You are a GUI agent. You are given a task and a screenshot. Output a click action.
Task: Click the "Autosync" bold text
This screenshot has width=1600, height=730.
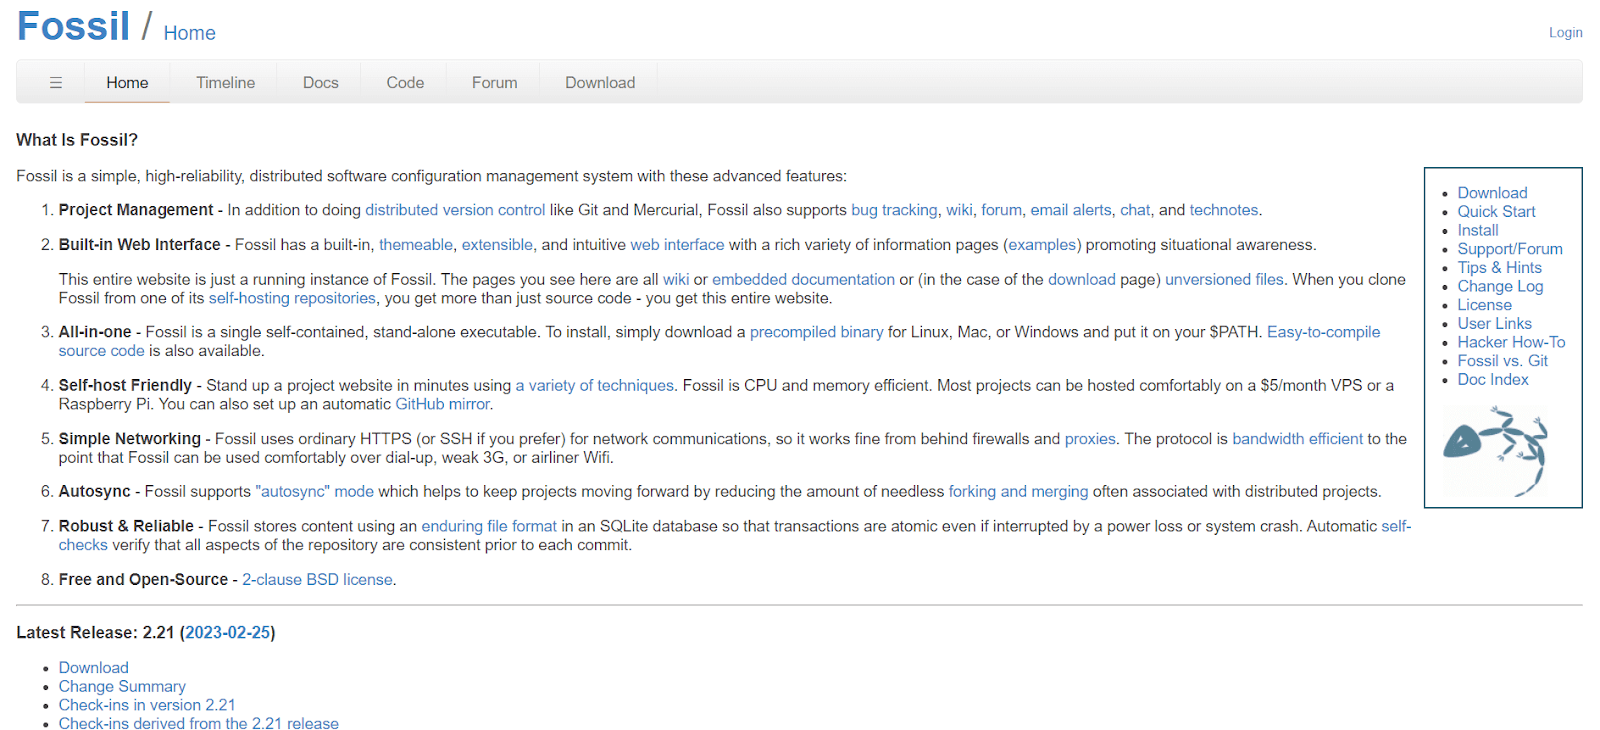(94, 492)
